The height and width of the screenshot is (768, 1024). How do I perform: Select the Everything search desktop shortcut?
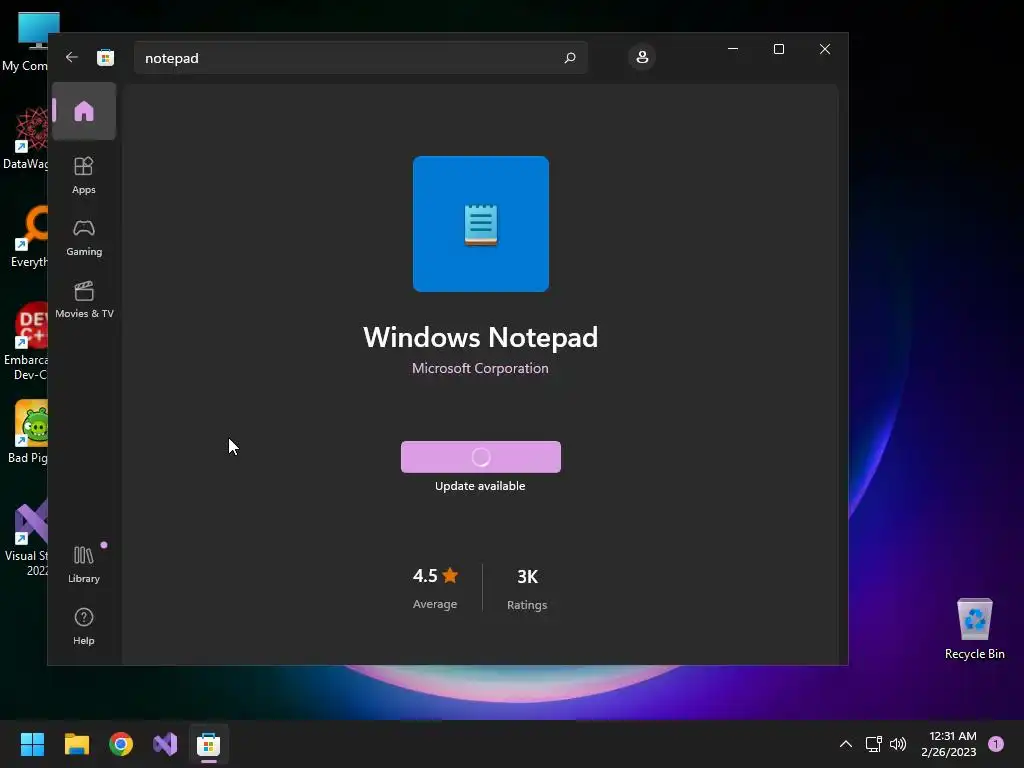pyautogui.click(x=27, y=236)
